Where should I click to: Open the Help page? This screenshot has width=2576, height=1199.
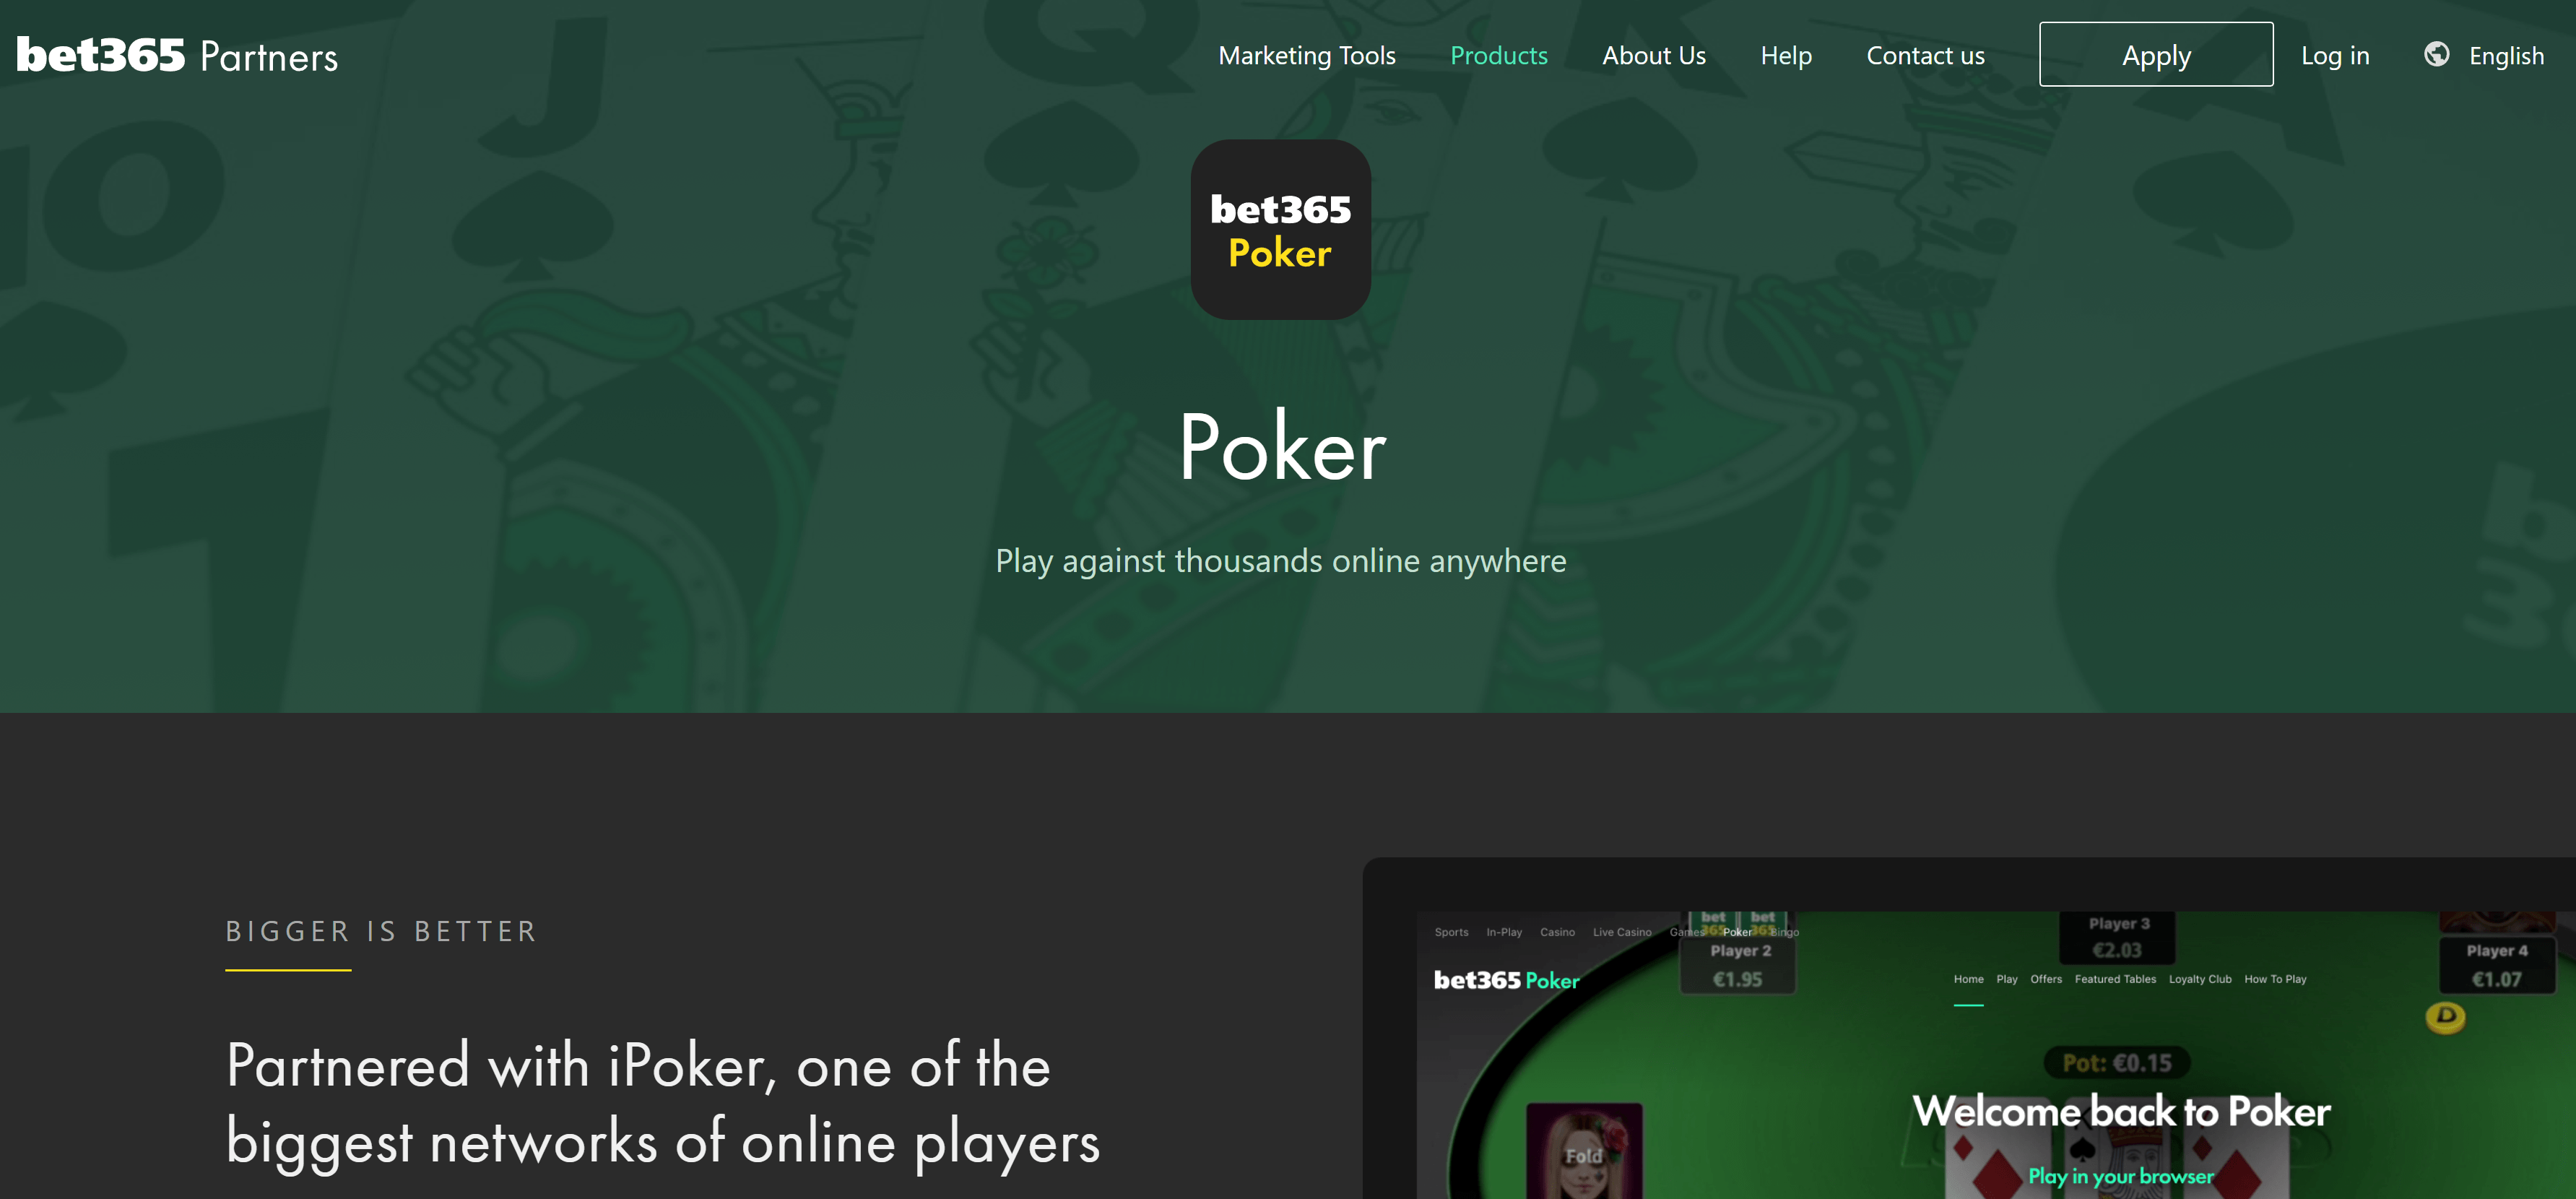click(x=1785, y=56)
